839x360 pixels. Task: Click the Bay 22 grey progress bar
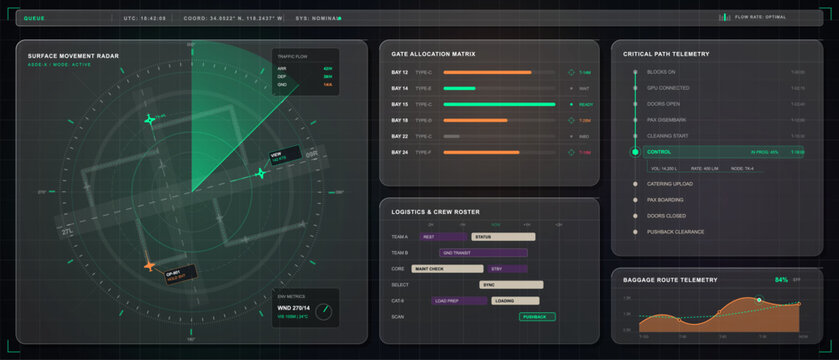click(x=452, y=136)
